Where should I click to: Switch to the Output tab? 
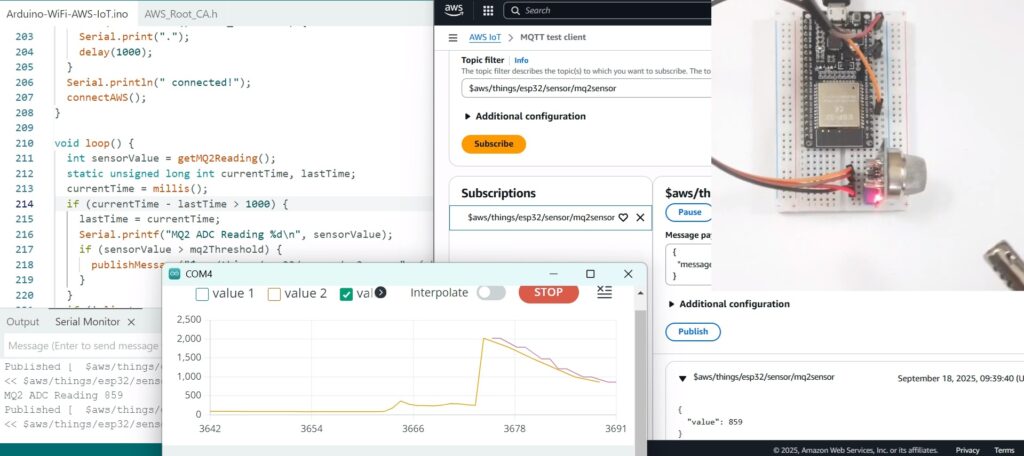(x=22, y=322)
